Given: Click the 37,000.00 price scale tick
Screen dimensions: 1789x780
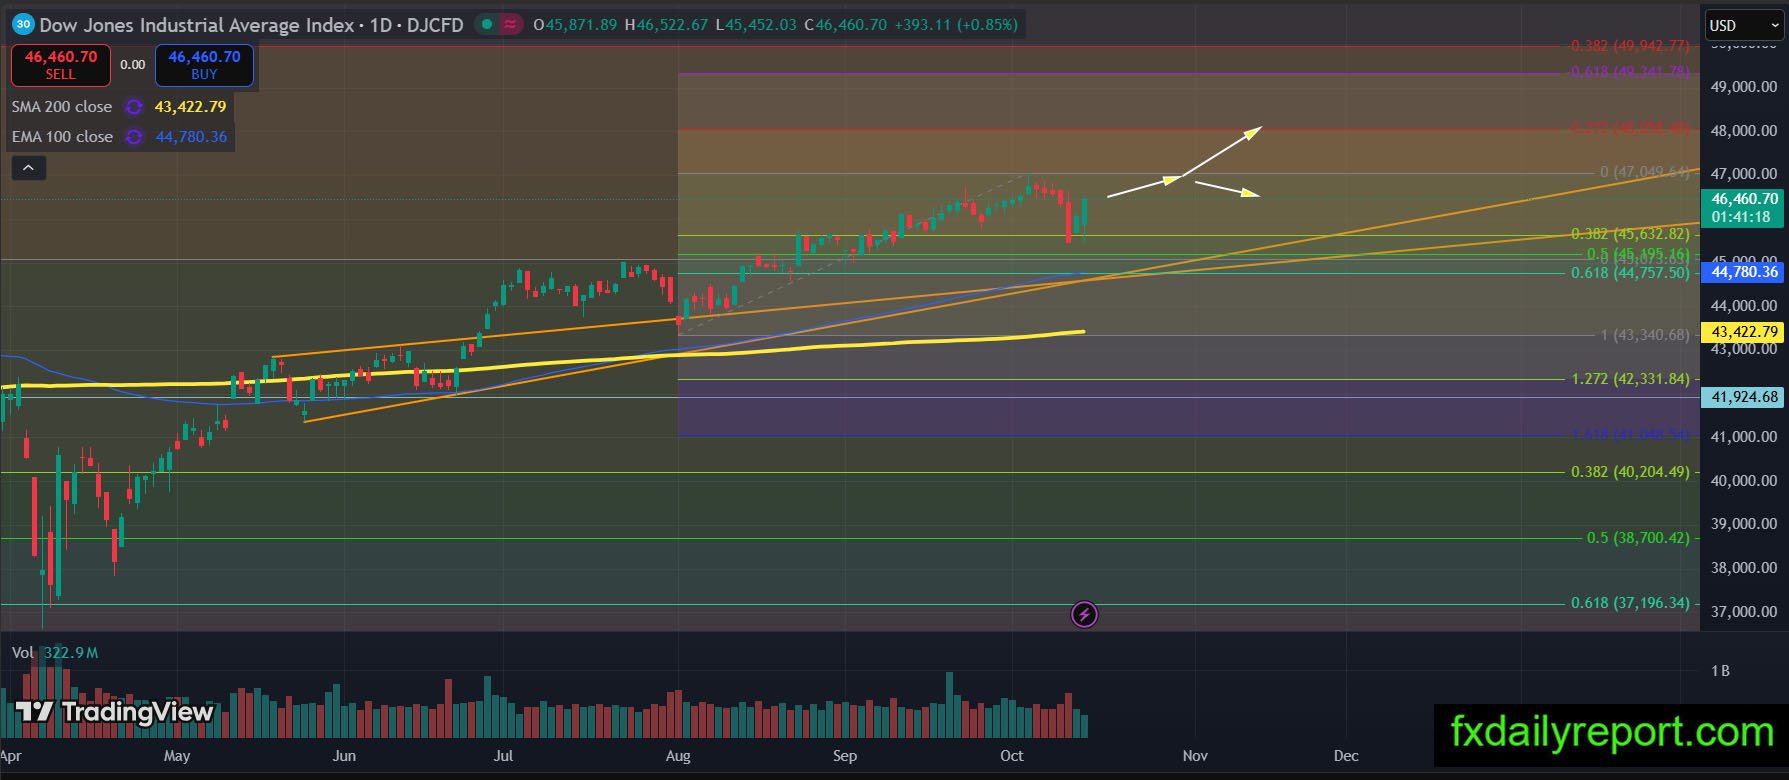Looking at the screenshot, I should click(x=1744, y=612).
